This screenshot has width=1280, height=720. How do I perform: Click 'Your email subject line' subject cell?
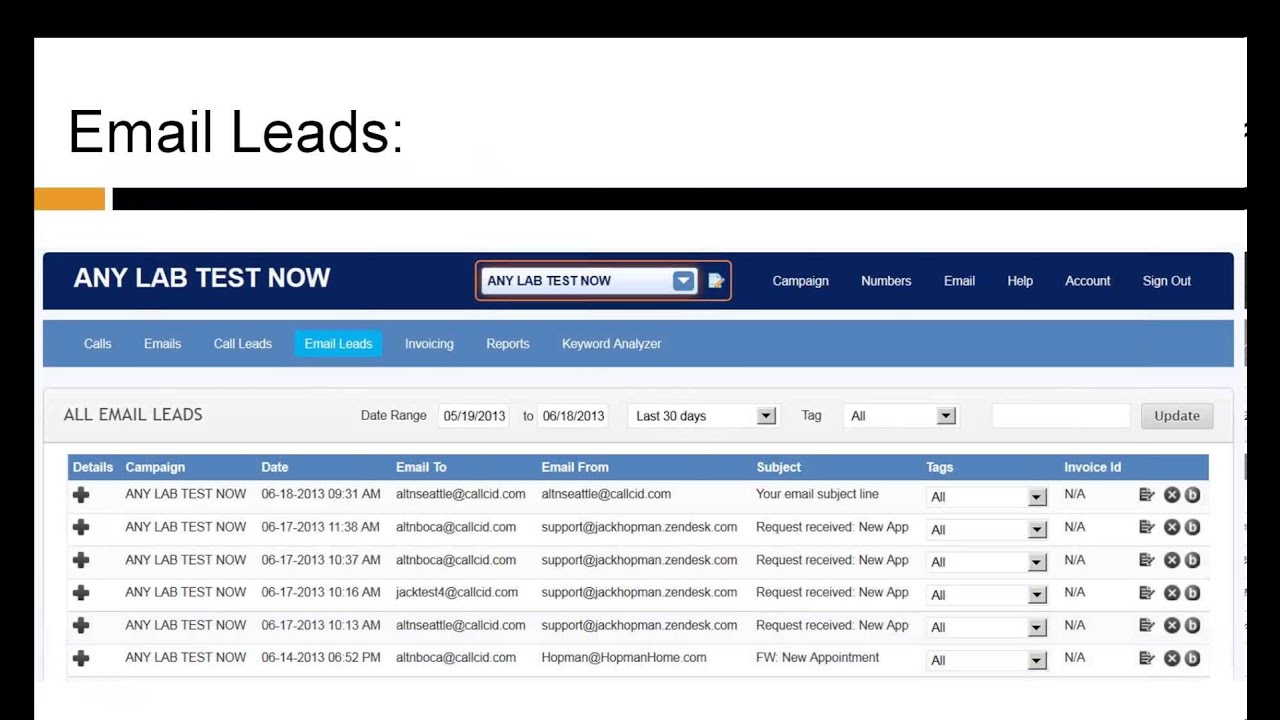coord(818,494)
